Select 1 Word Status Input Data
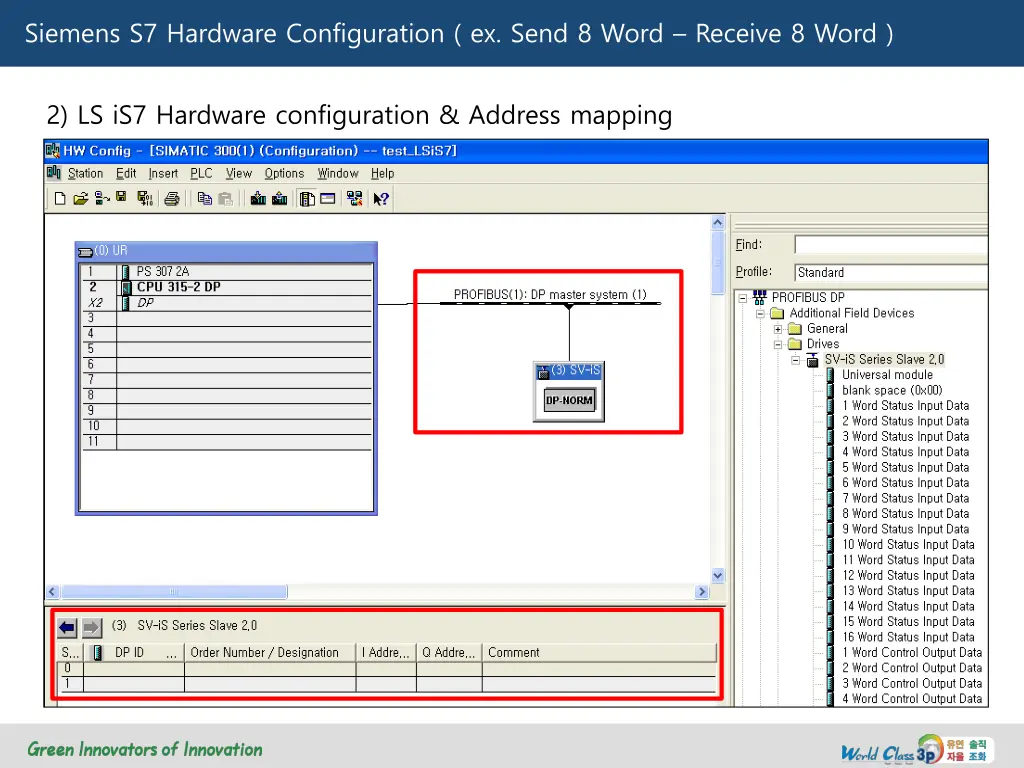Image resolution: width=1024 pixels, height=768 pixels. pyautogui.click(x=905, y=406)
